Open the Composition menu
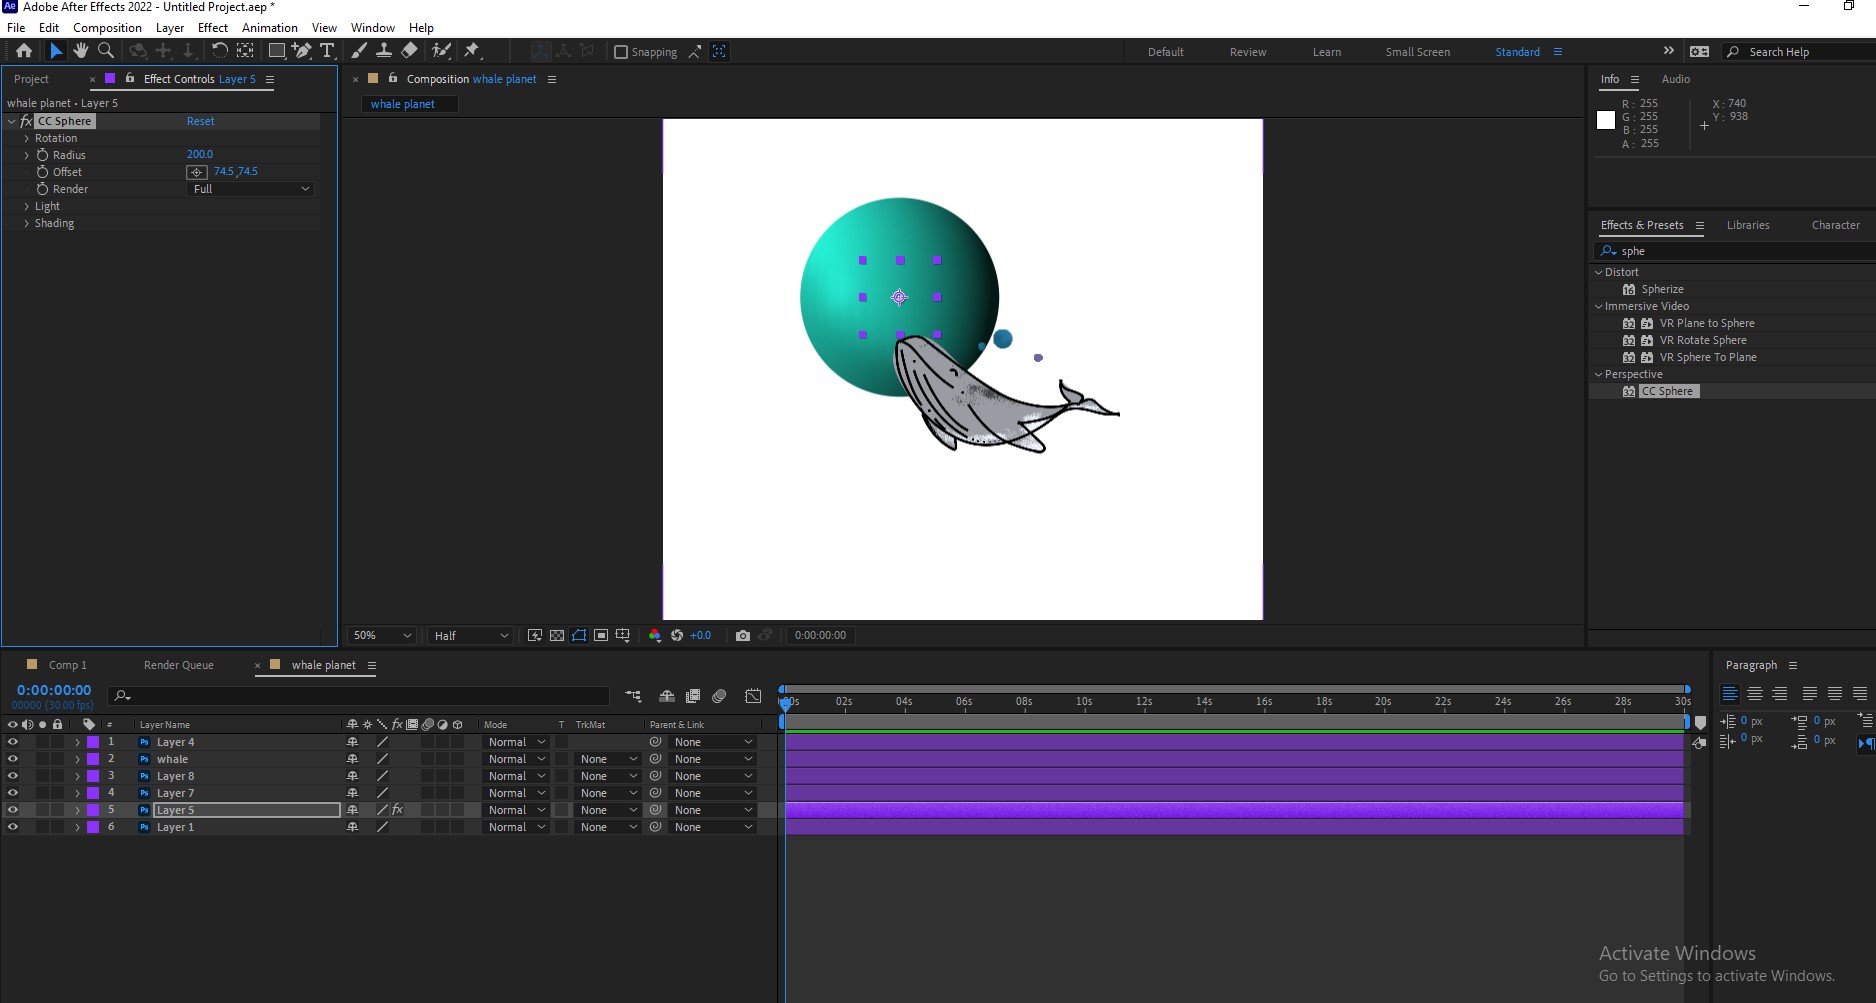 click(x=107, y=28)
